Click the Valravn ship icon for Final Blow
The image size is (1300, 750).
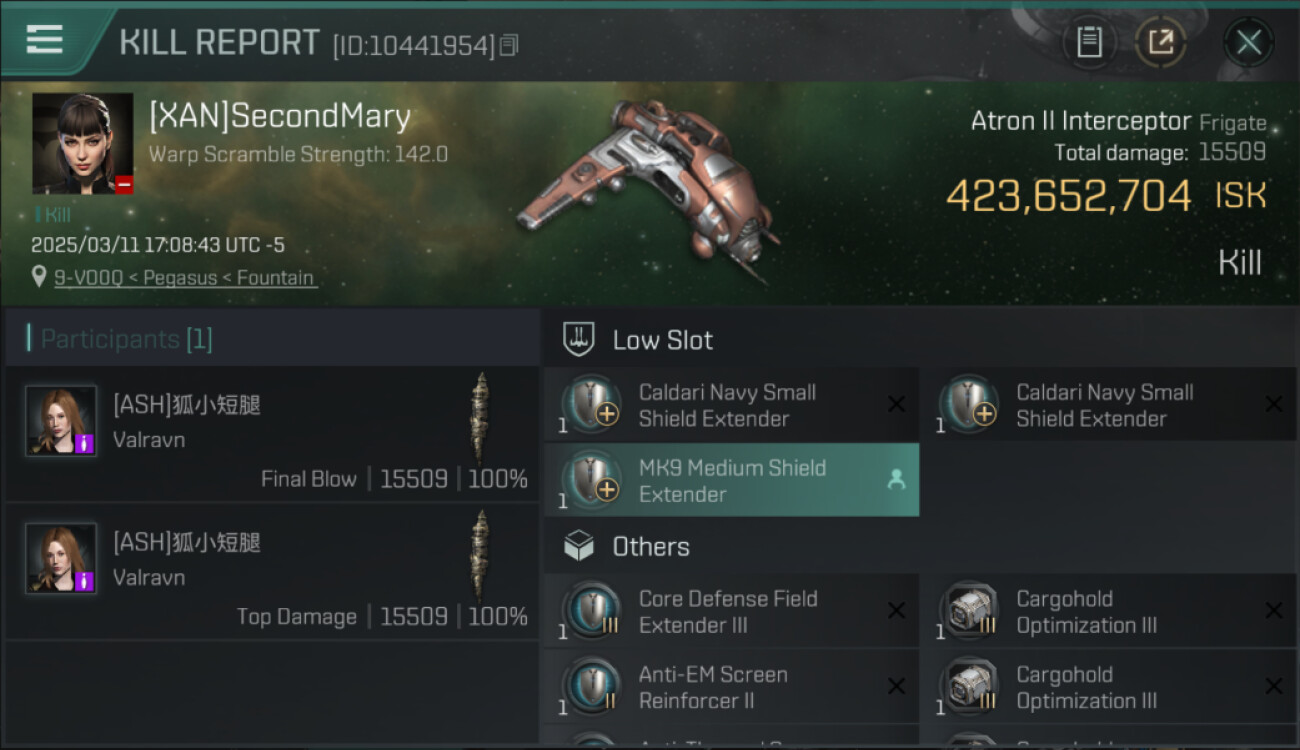[x=481, y=418]
